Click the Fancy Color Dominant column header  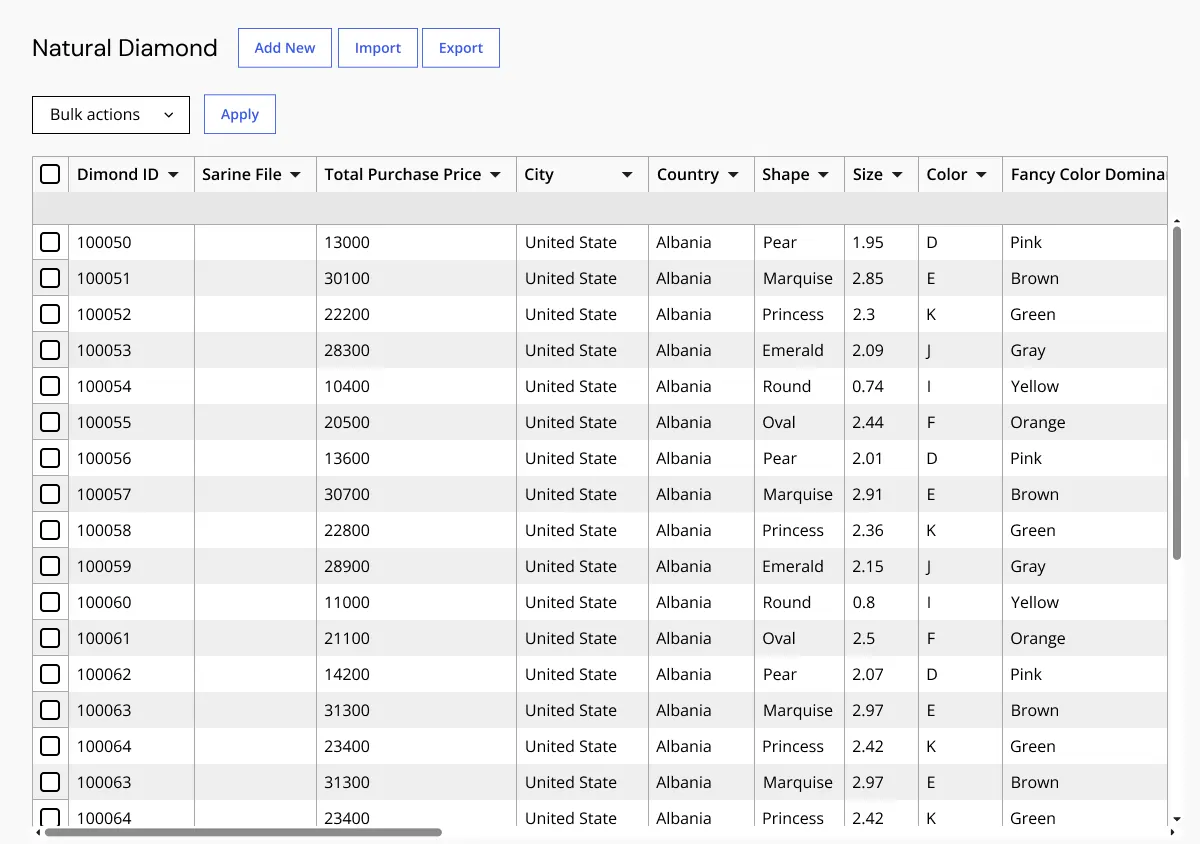tap(1085, 174)
